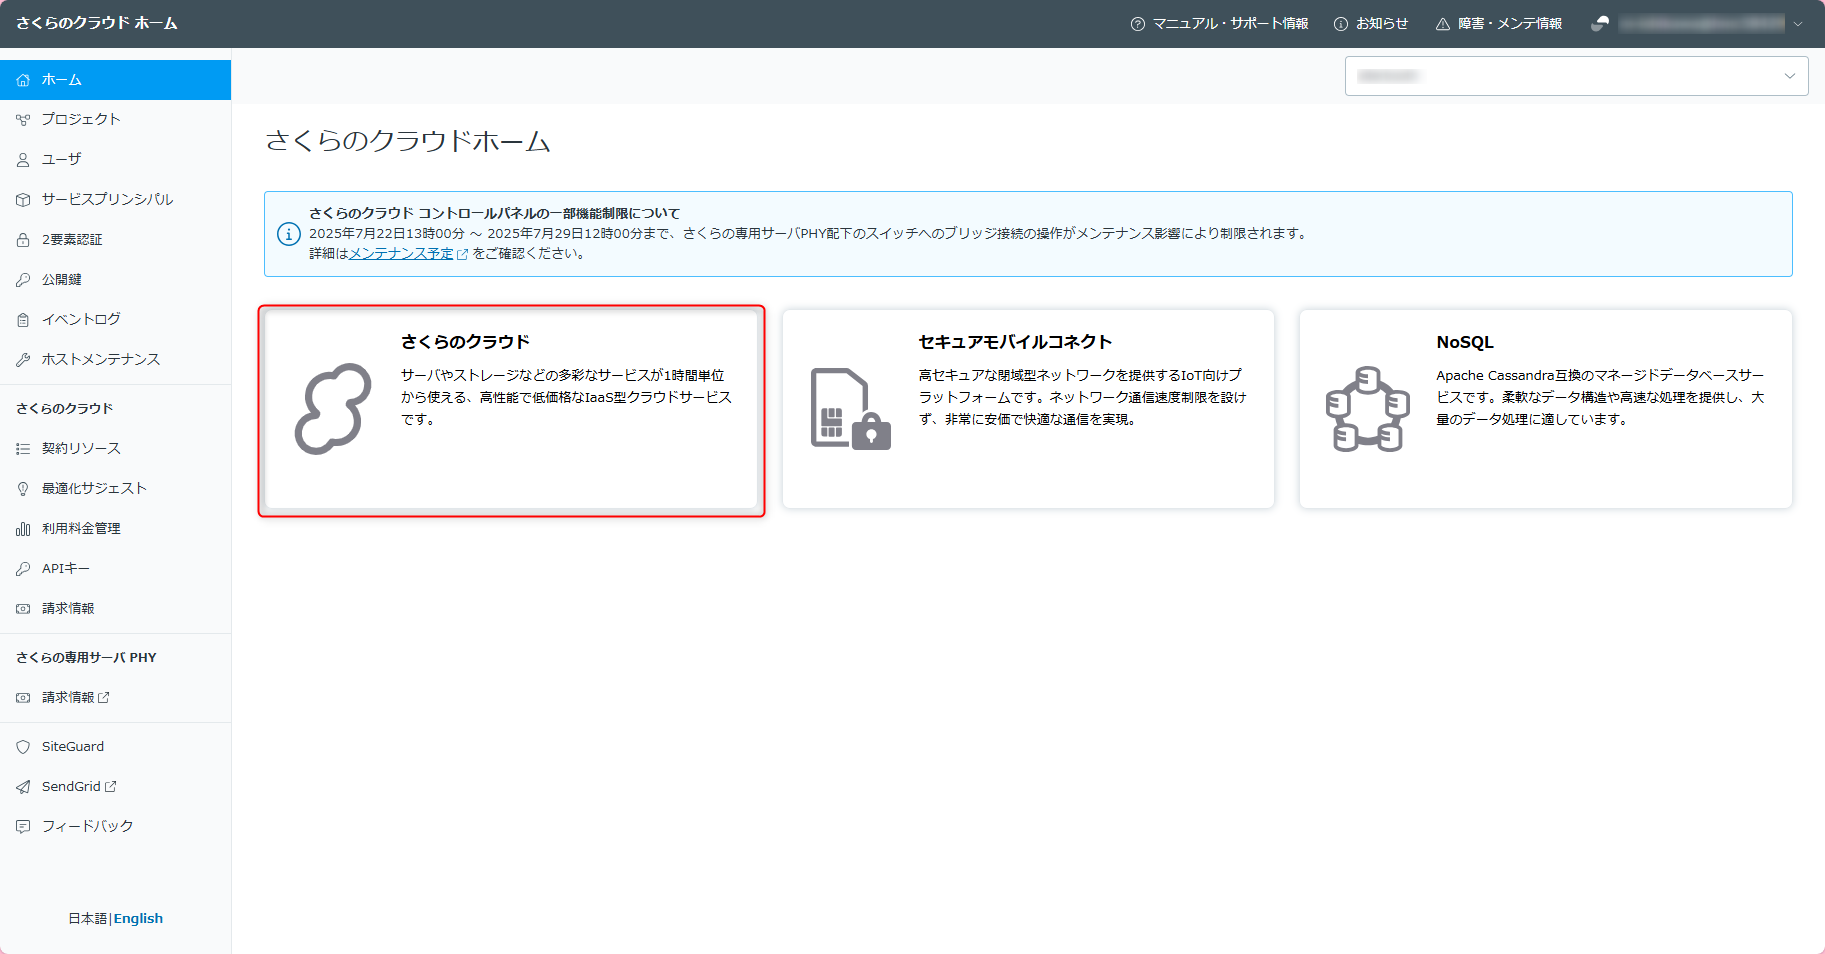
Task: Switch language to English
Action: tap(138, 917)
